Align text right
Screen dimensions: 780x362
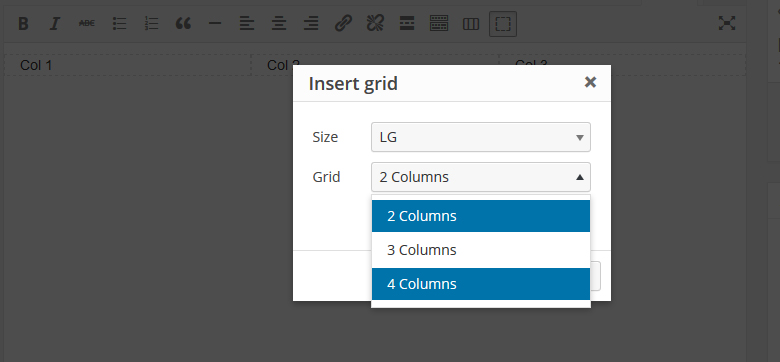pos(311,23)
